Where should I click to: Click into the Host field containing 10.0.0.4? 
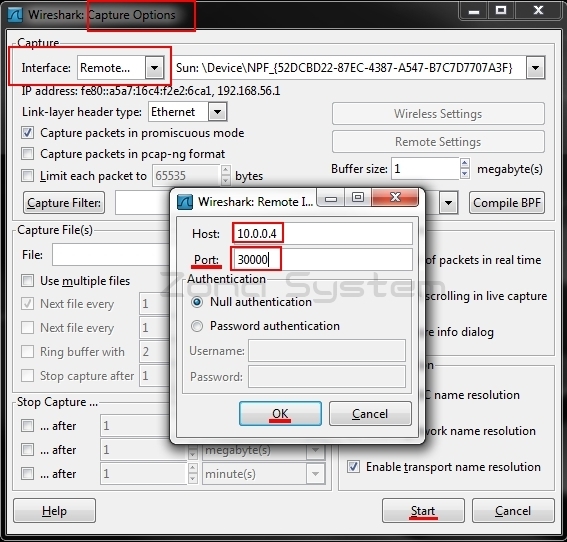[323, 234]
